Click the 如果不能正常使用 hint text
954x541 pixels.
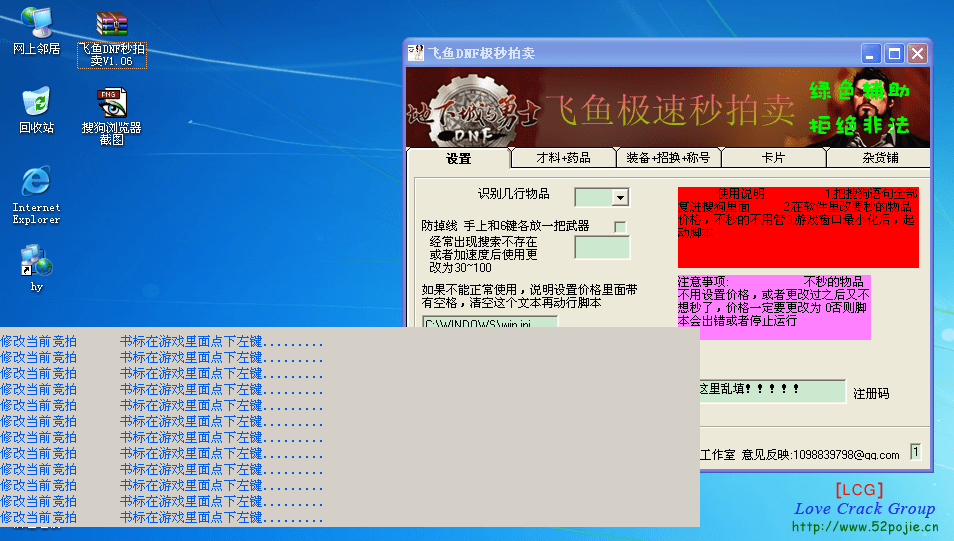529,296
